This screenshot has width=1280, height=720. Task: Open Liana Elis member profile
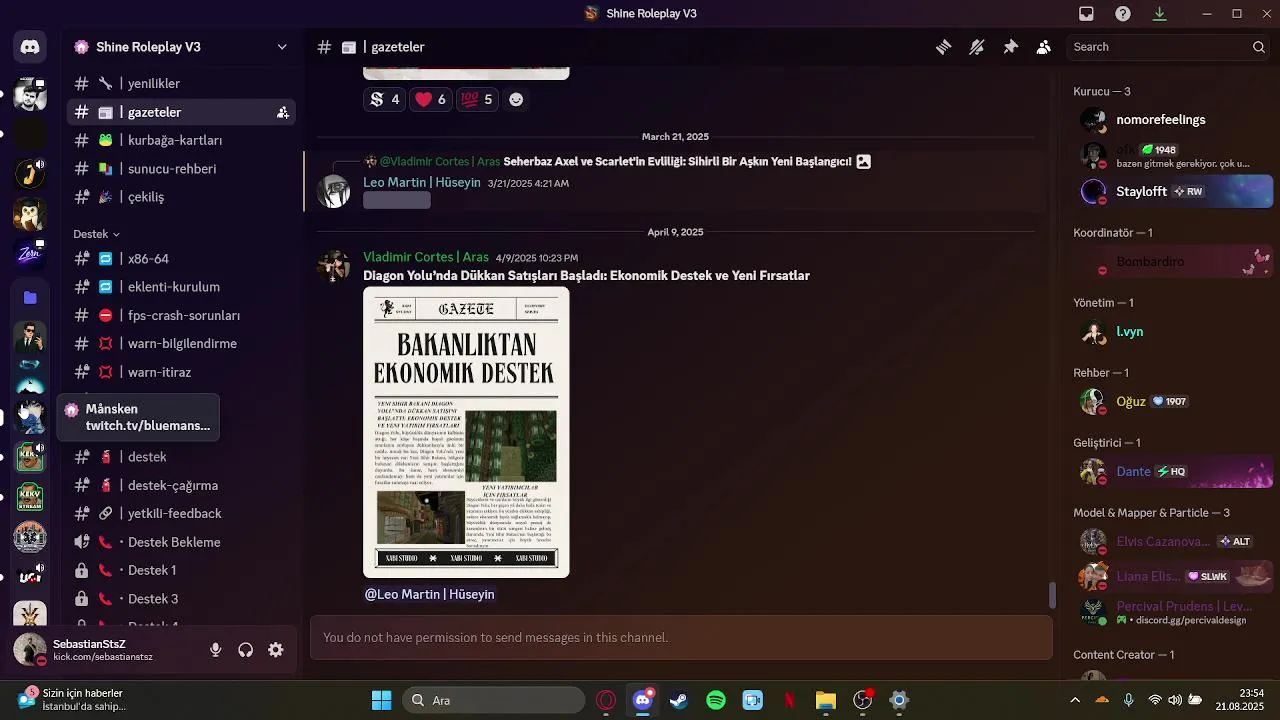(x=1173, y=577)
